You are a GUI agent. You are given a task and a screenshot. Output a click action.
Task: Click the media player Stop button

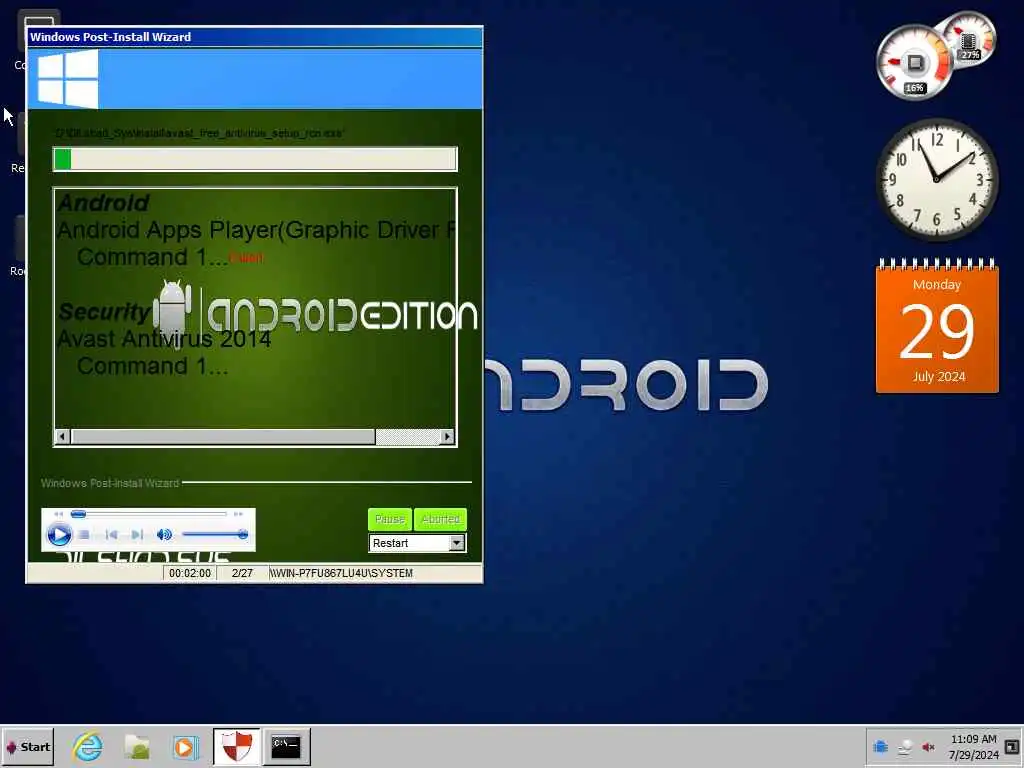pos(84,535)
